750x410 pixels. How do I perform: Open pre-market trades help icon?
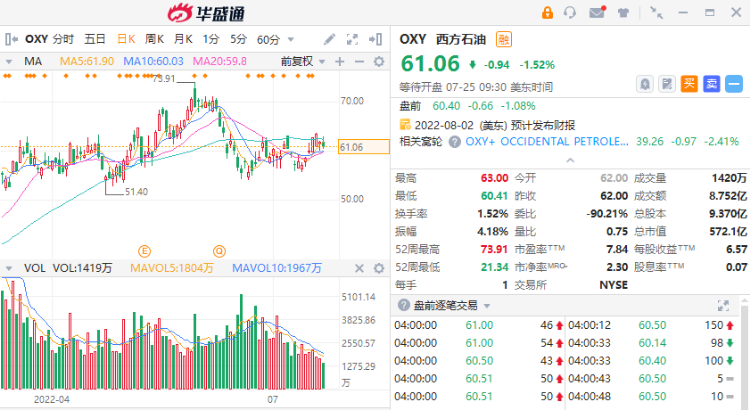pos(404,305)
